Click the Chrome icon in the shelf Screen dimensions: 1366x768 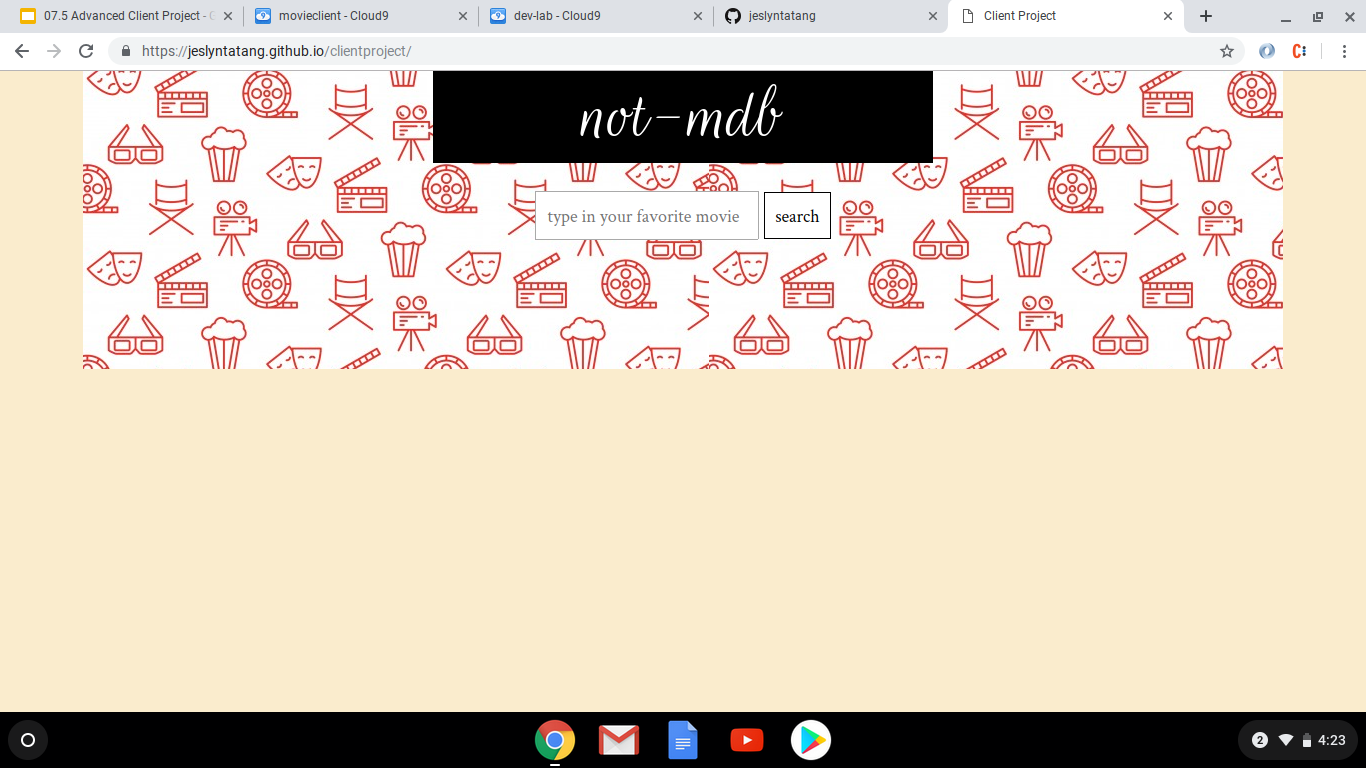point(555,740)
